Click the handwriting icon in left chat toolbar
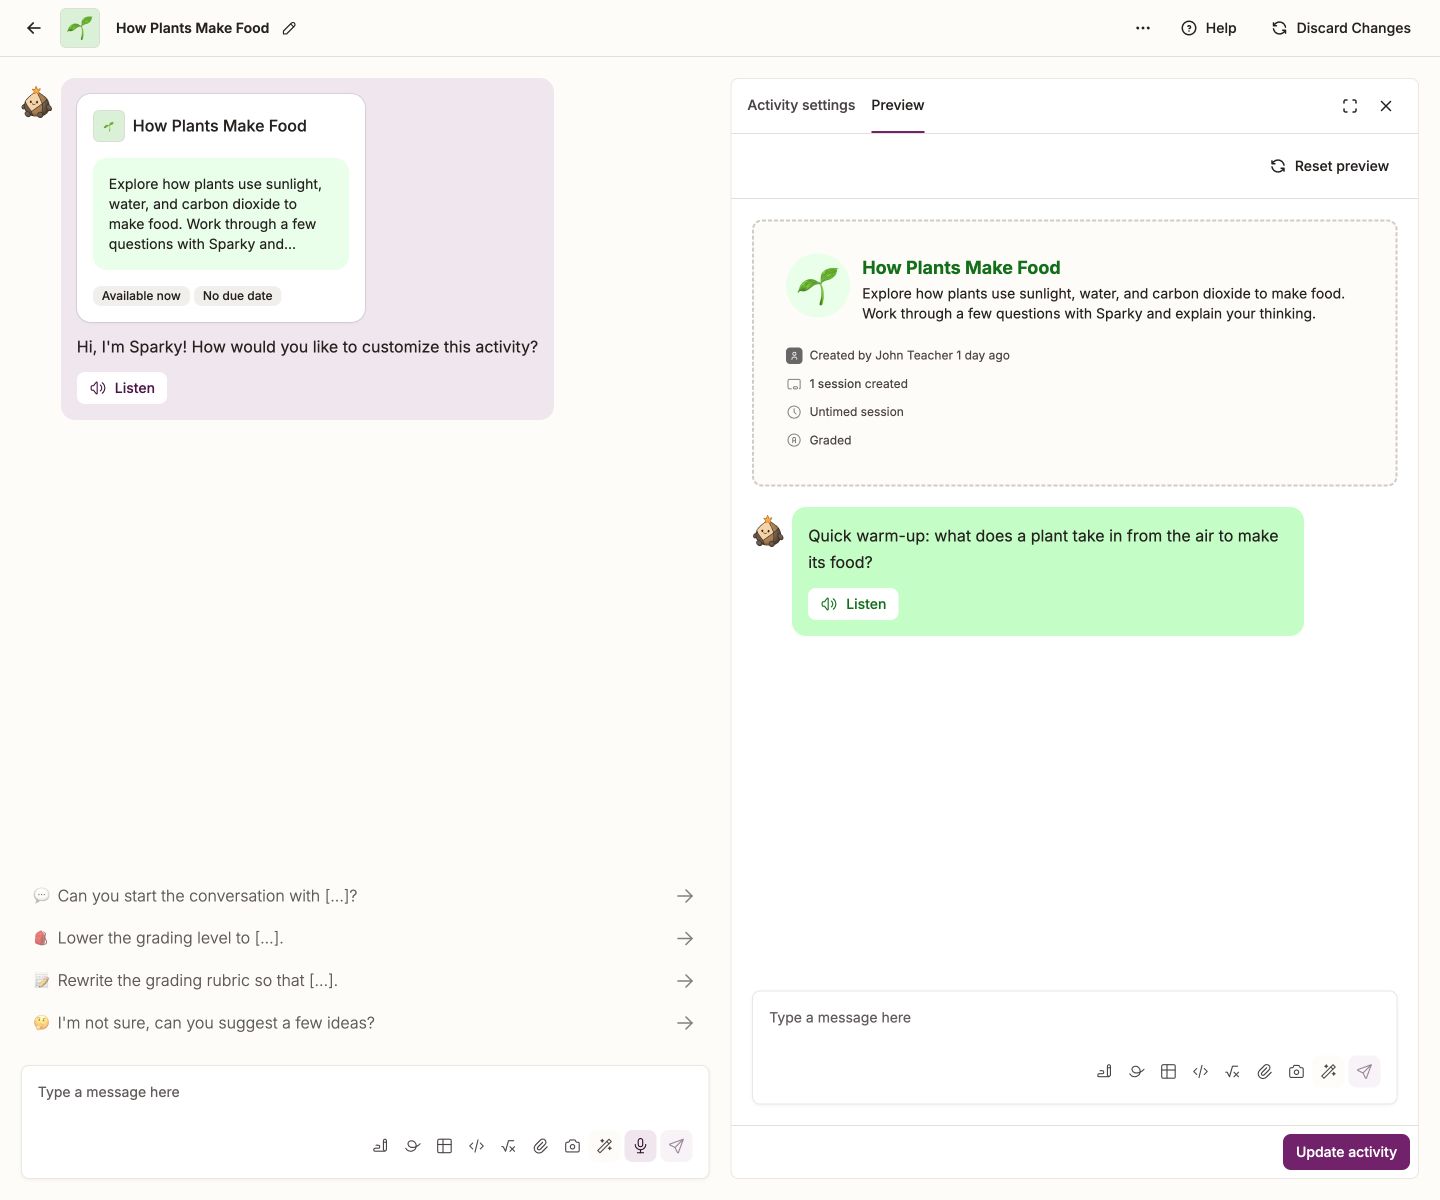Viewport: 1440px width, 1200px height. click(x=380, y=1146)
